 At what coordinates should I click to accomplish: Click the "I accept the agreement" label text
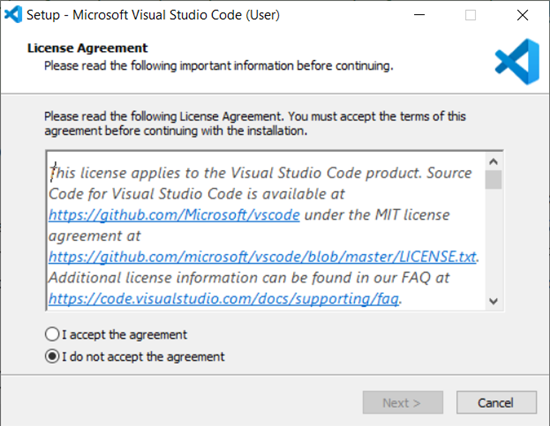(125, 335)
